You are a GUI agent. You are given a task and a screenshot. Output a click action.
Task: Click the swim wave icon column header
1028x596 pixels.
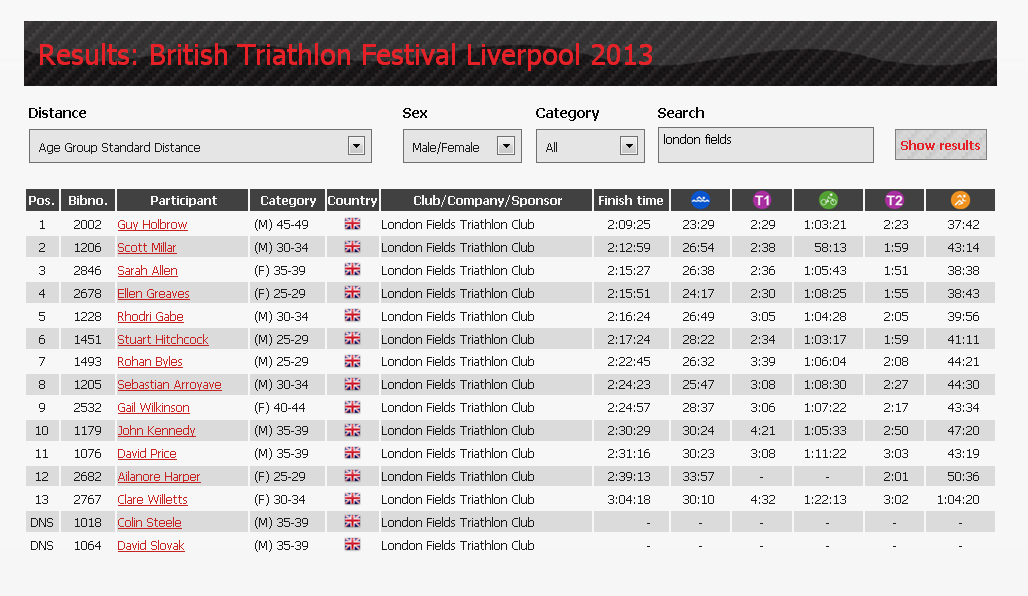coord(700,200)
